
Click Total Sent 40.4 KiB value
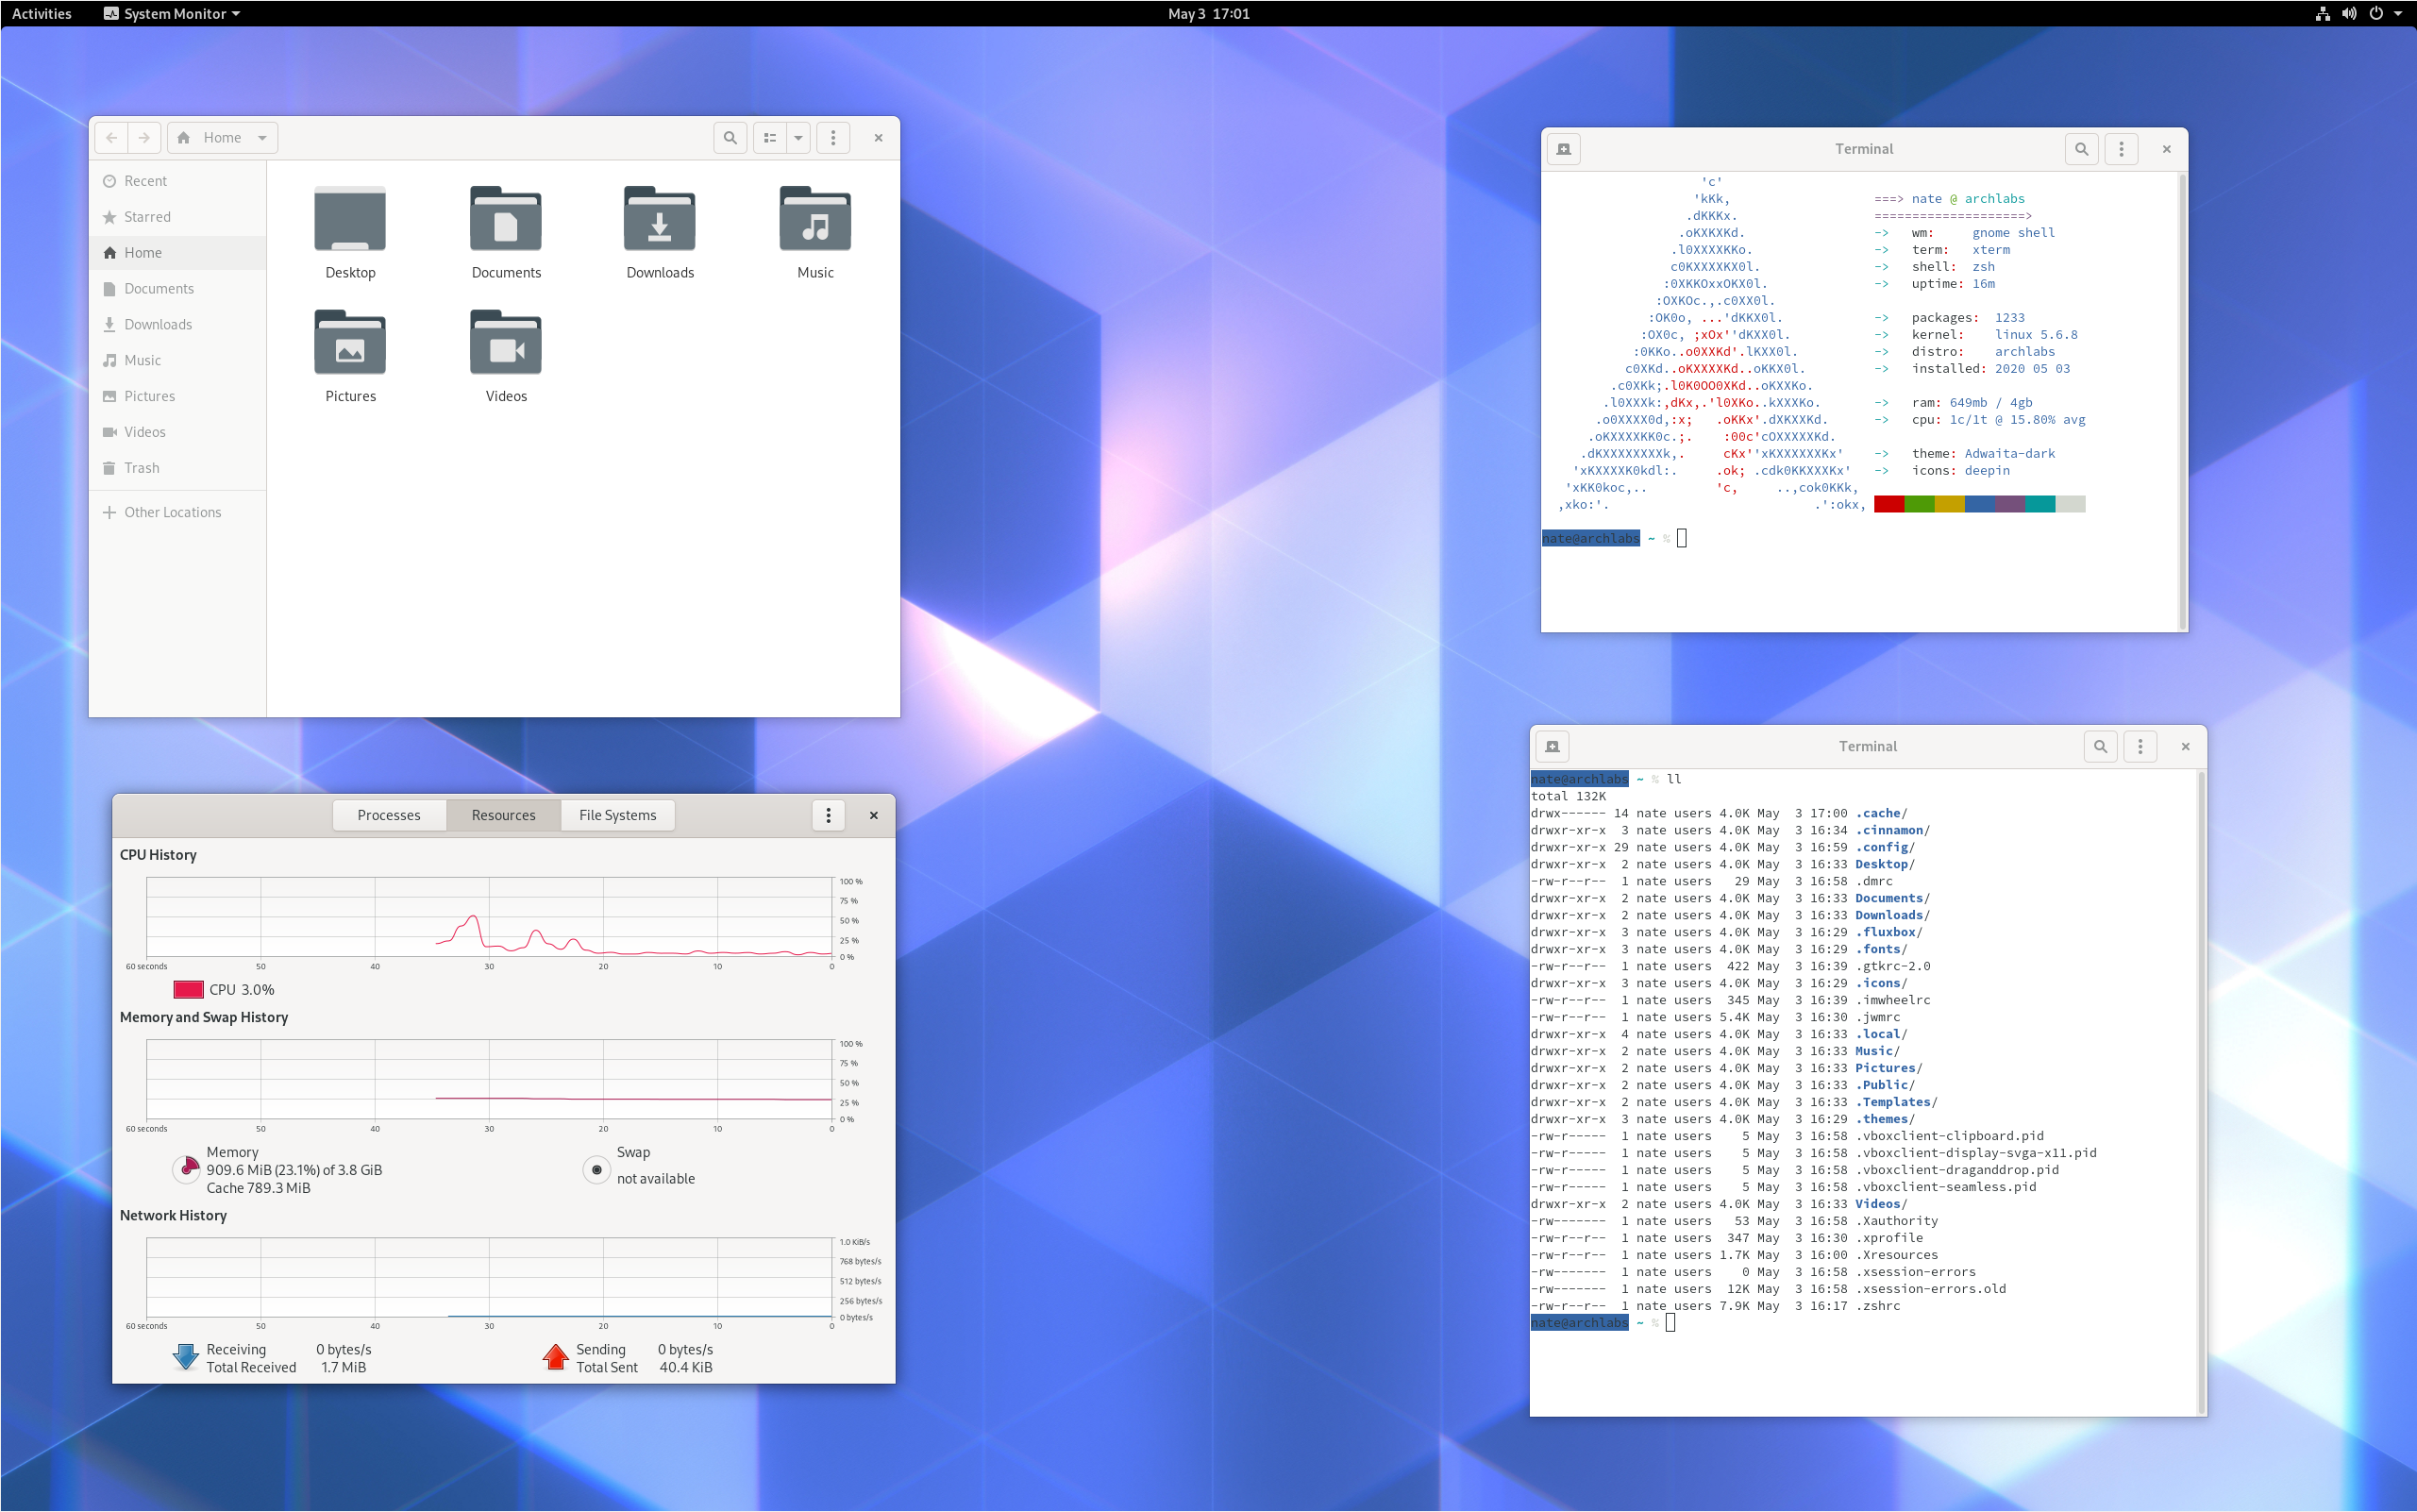coord(686,1367)
